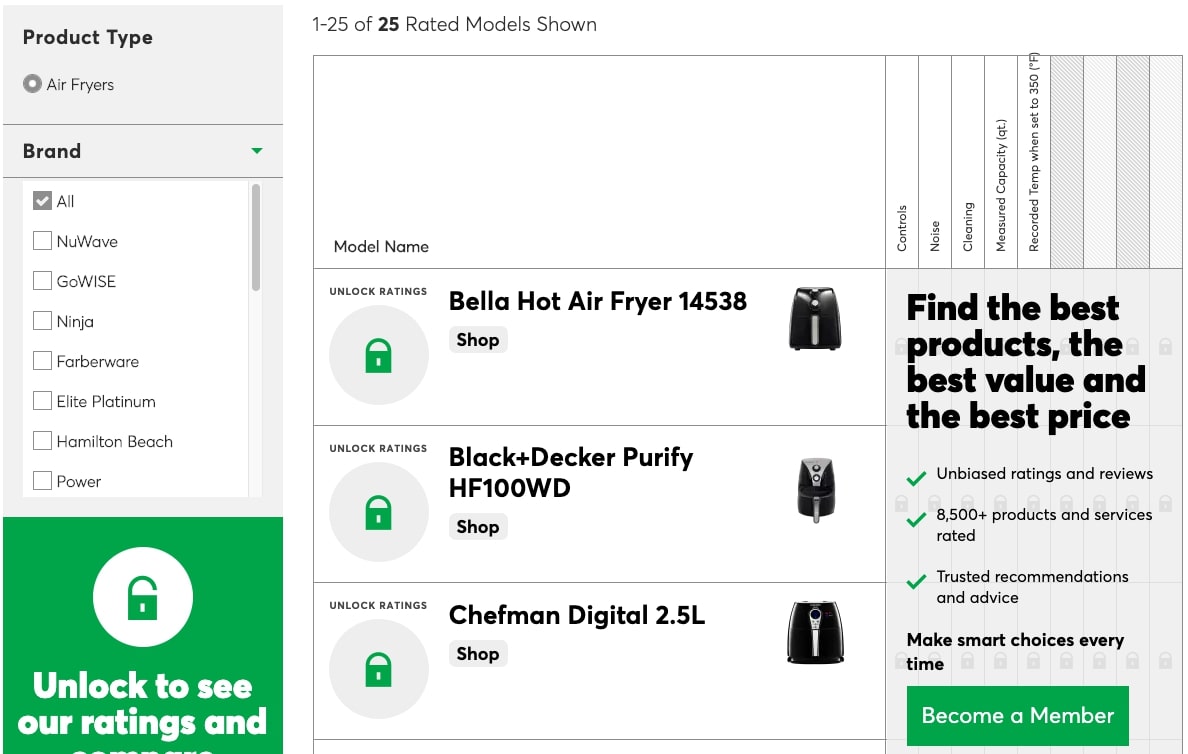Image resolution: width=1188 pixels, height=754 pixels.
Task: Click the unlock icon in the green sidebar banner
Action: pos(142,597)
